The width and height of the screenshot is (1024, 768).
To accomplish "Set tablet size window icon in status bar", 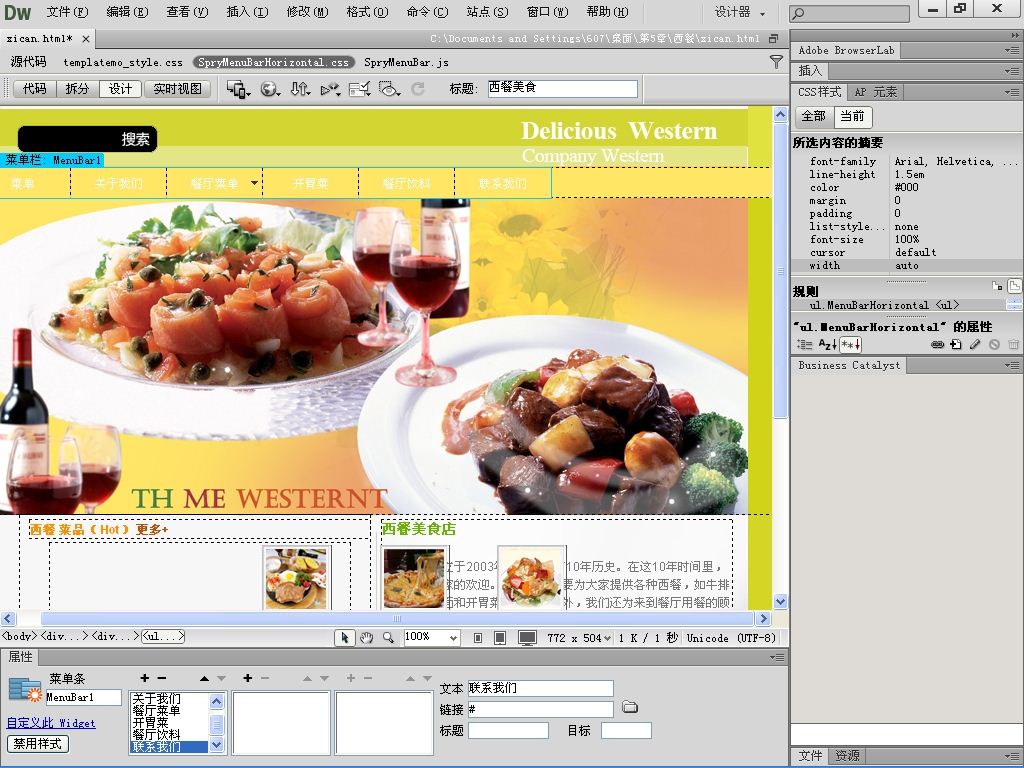I will point(500,638).
